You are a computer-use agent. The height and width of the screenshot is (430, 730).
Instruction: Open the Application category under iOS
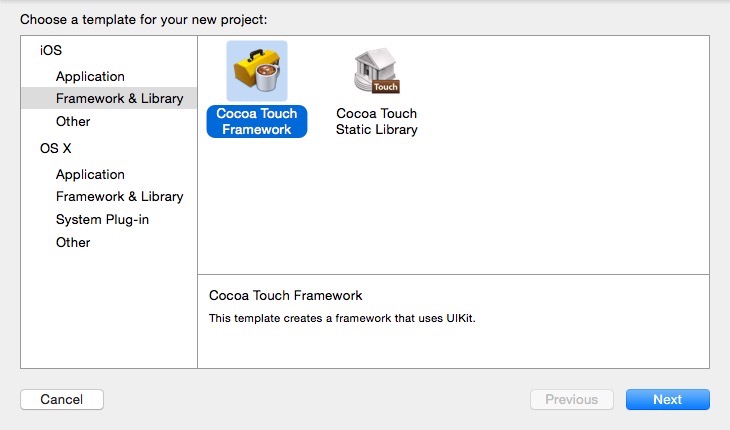pyautogui.click(x=90, y=77)
